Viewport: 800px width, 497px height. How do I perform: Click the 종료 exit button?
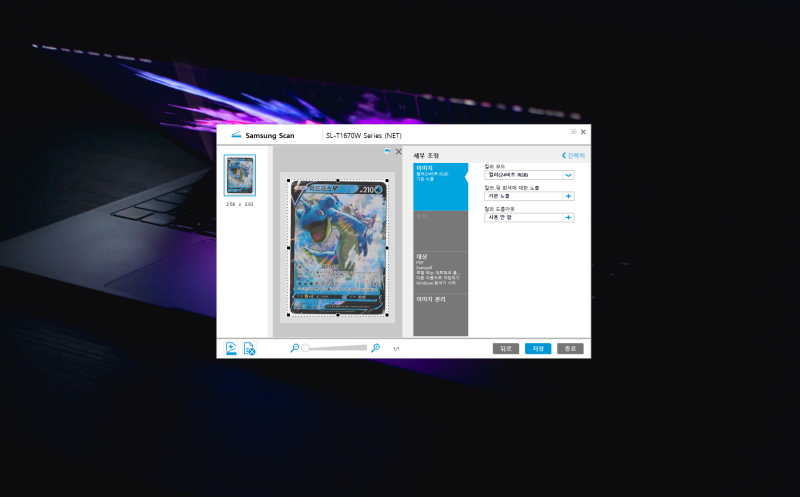[x=570, y=349]
